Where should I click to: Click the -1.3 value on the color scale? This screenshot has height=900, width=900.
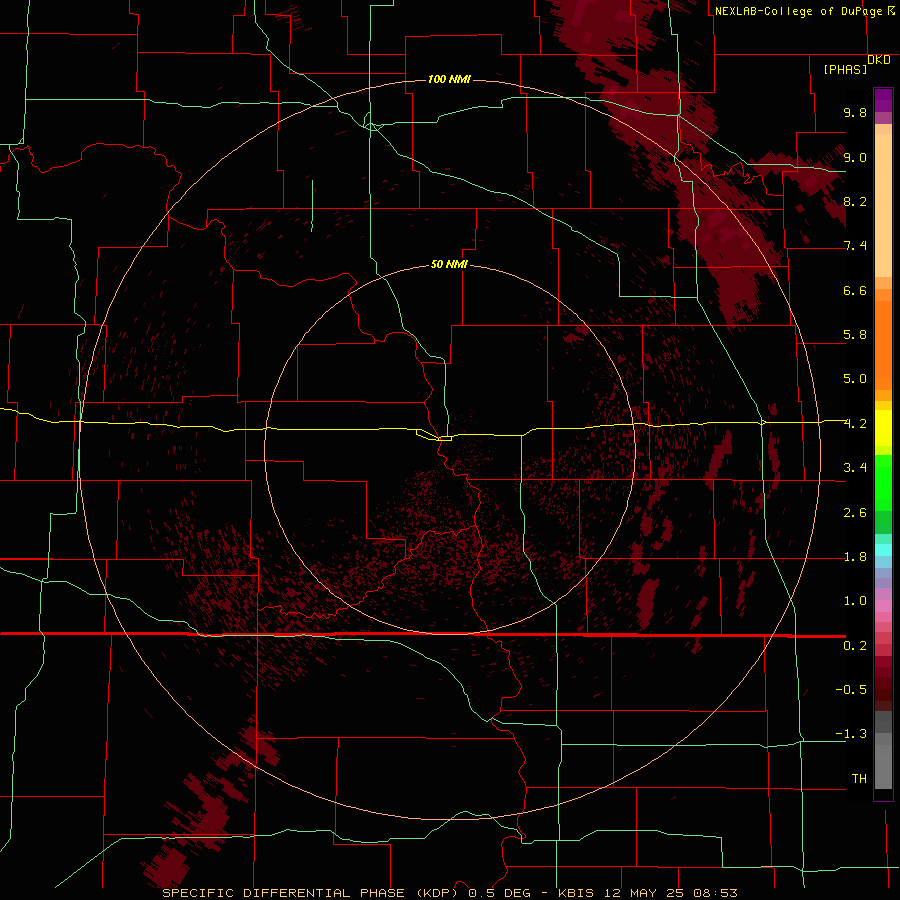[x=851, y=734]
